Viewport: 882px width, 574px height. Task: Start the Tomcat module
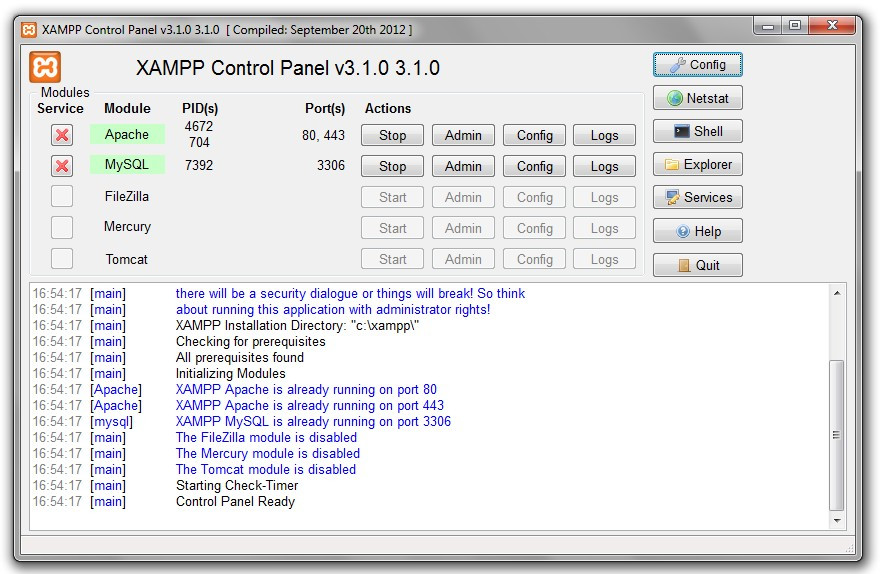(x=392, y=259)
